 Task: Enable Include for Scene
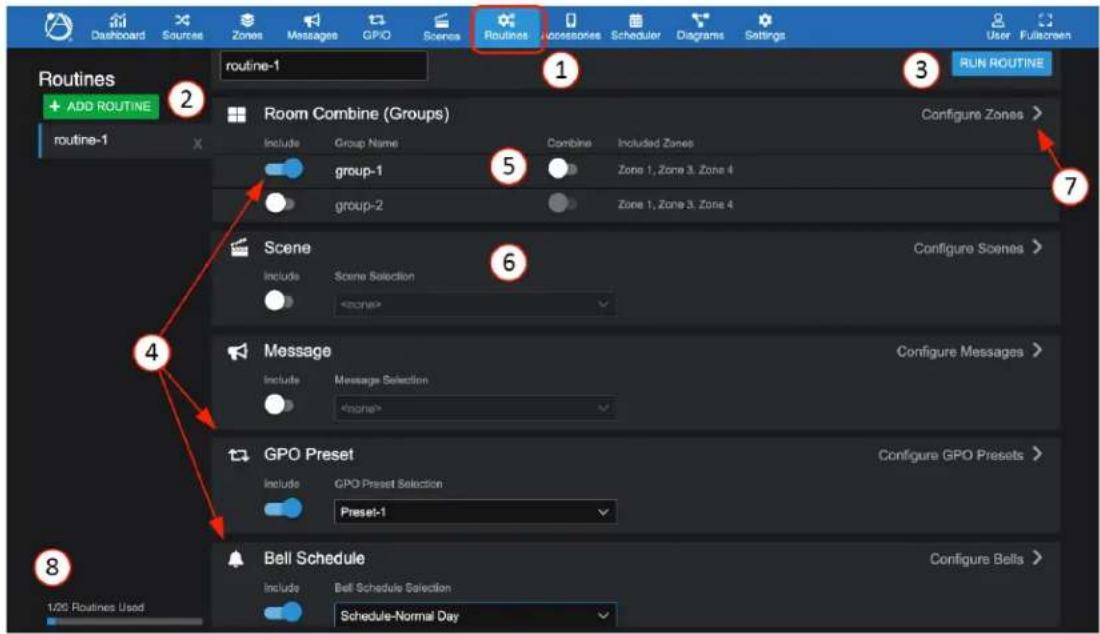click(x=279, y=301)
